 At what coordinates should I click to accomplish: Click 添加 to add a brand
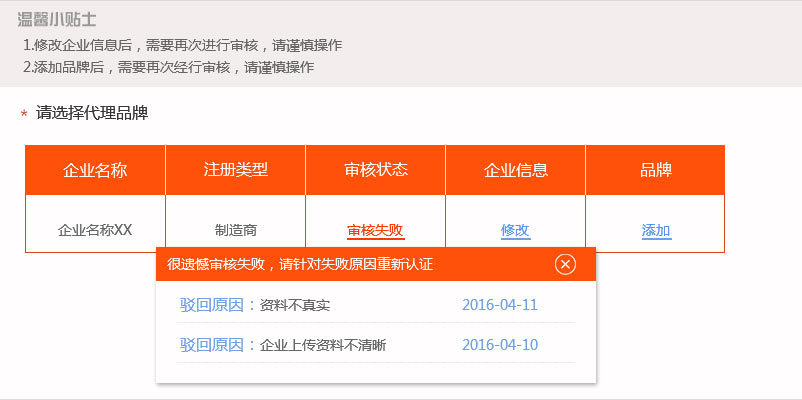tap(656, 230)
